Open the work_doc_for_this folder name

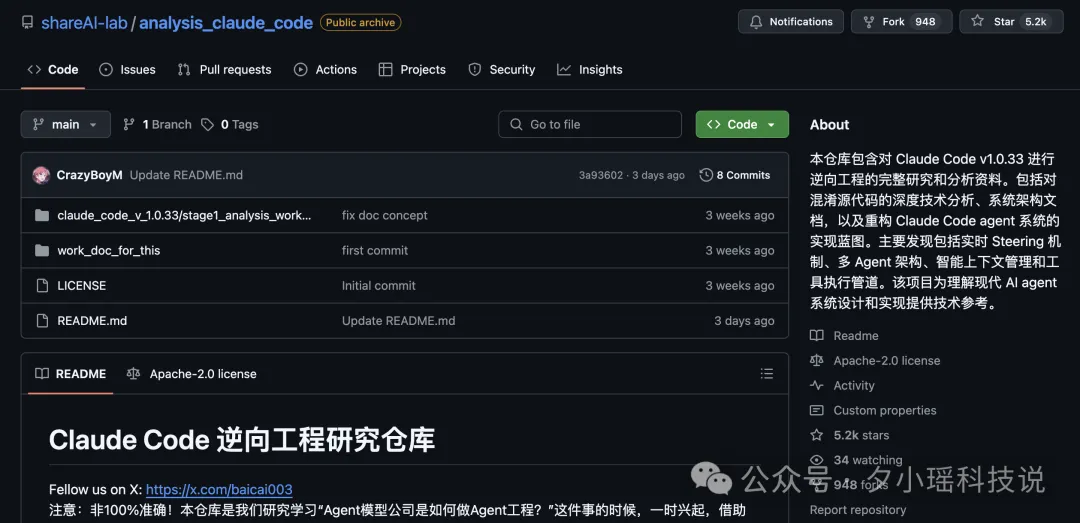[109, 251]
